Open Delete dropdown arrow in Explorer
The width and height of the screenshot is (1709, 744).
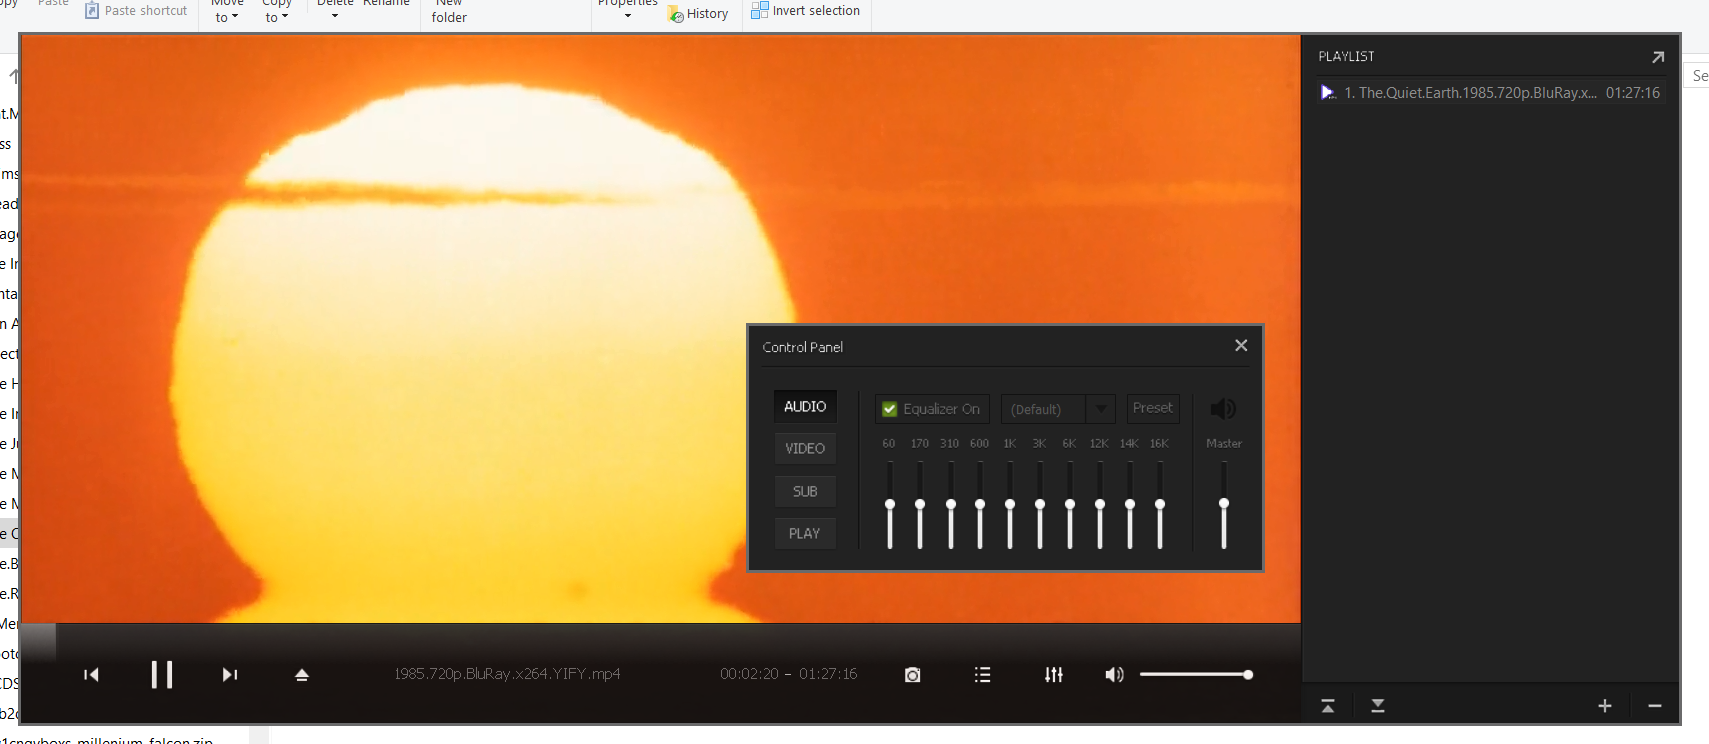point(335,15)
